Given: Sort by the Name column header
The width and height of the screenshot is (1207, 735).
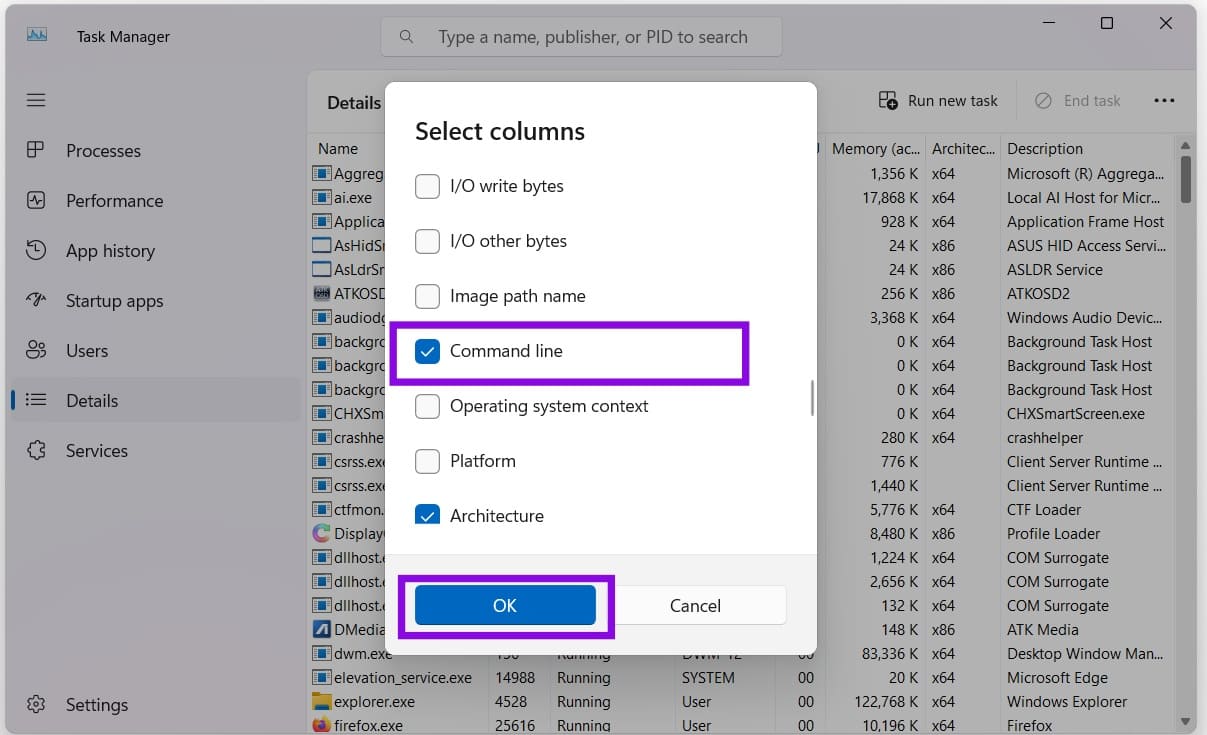Looking at the screenshot, I should point(338,148).
